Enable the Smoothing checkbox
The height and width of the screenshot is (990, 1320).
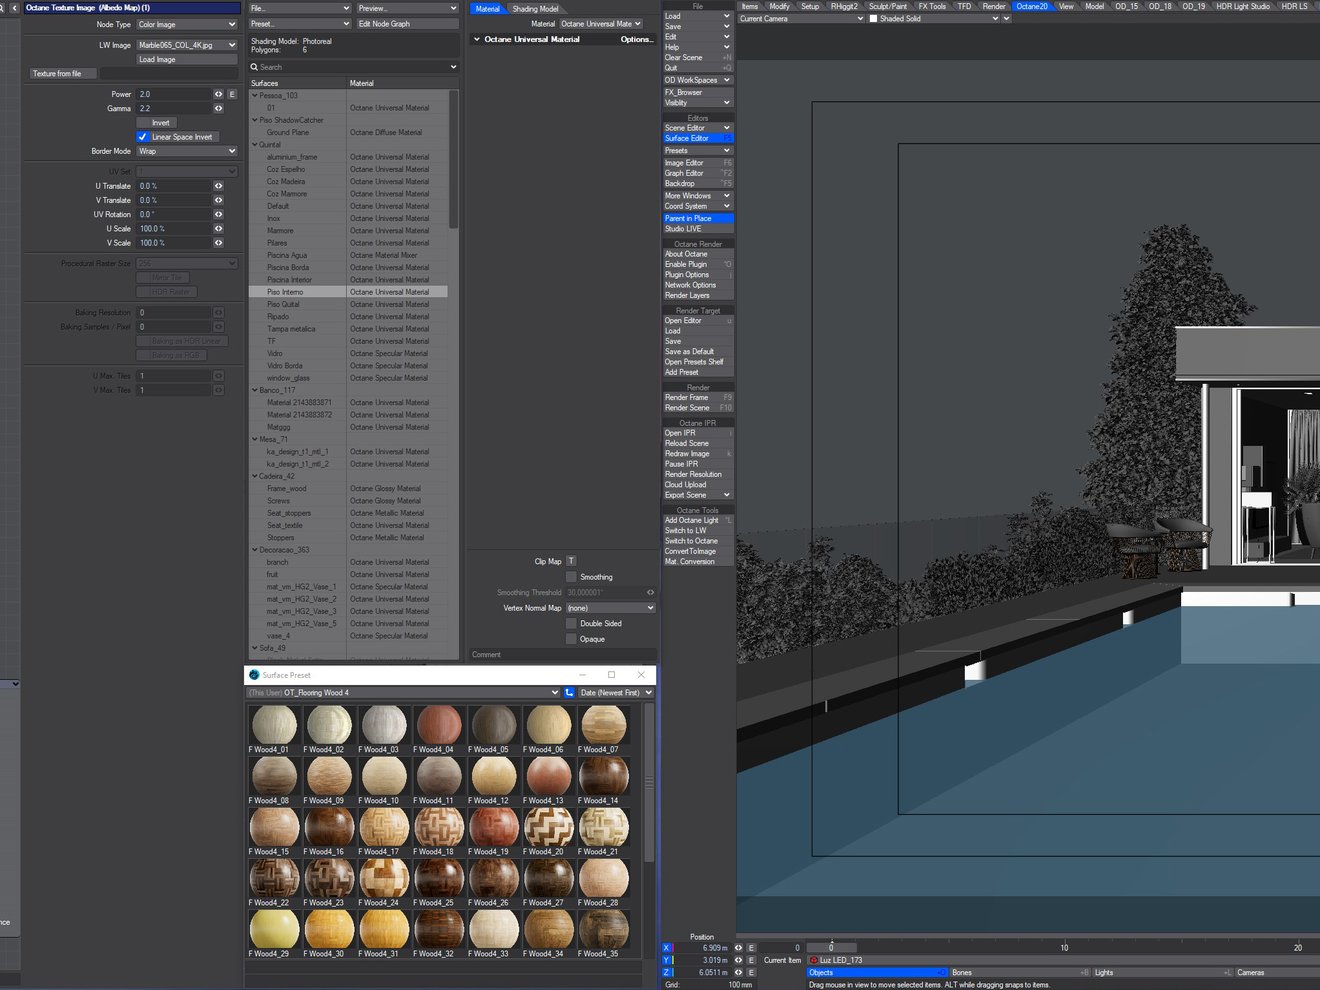click(571, 577)
